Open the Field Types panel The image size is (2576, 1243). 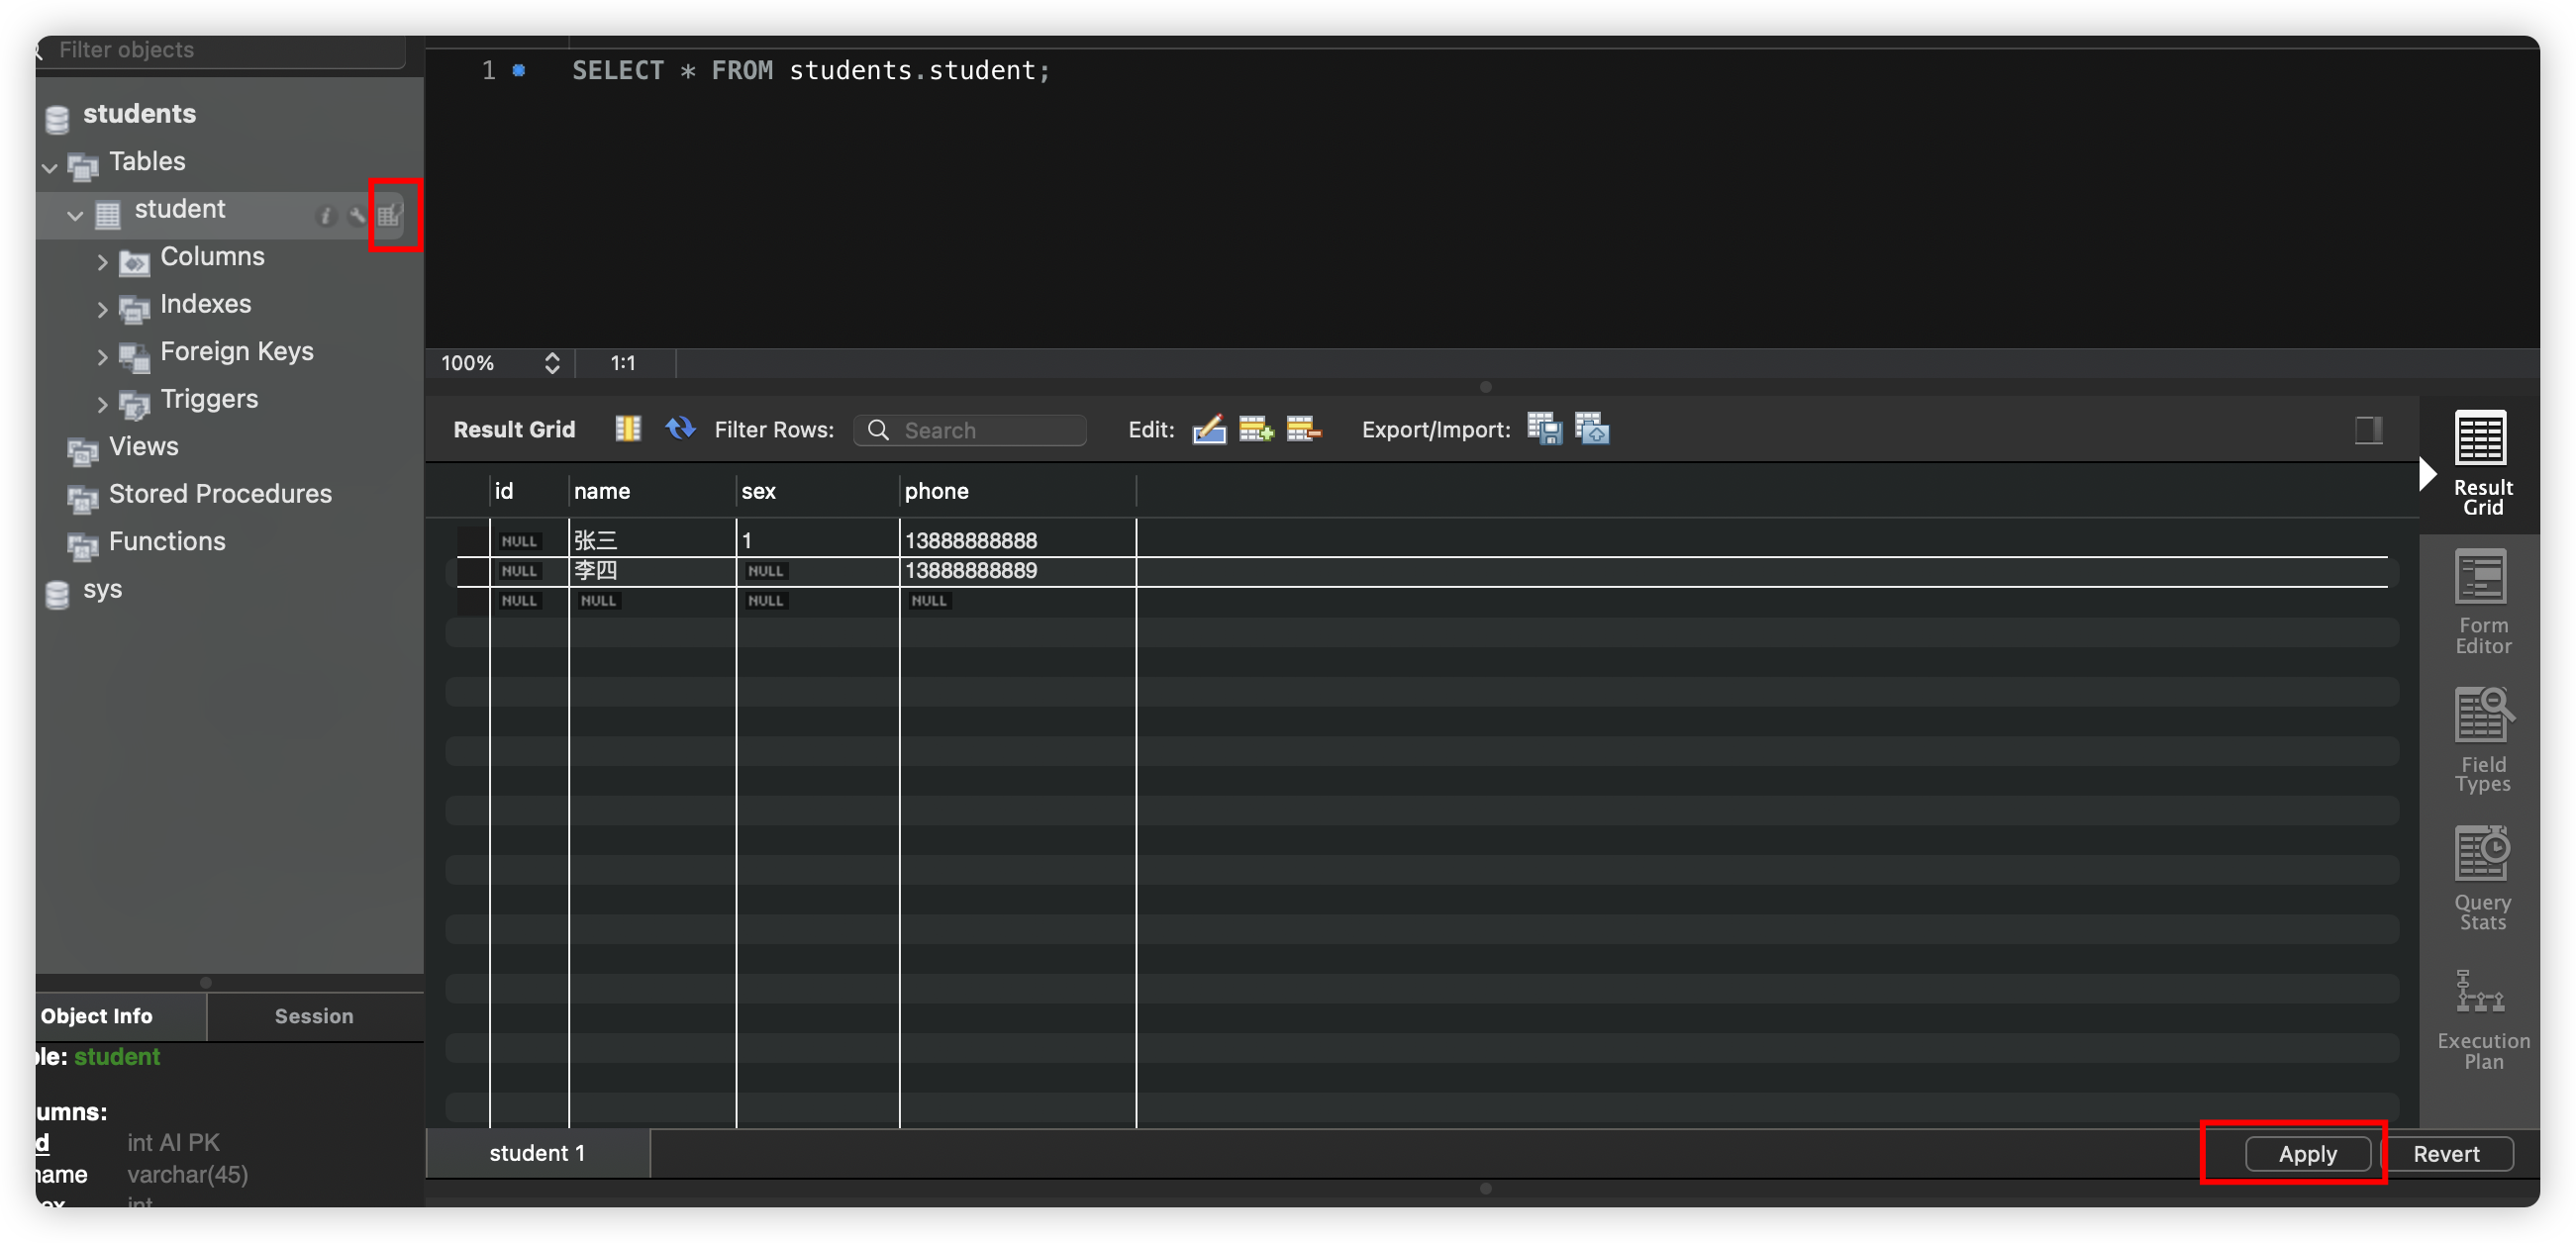2481,740
